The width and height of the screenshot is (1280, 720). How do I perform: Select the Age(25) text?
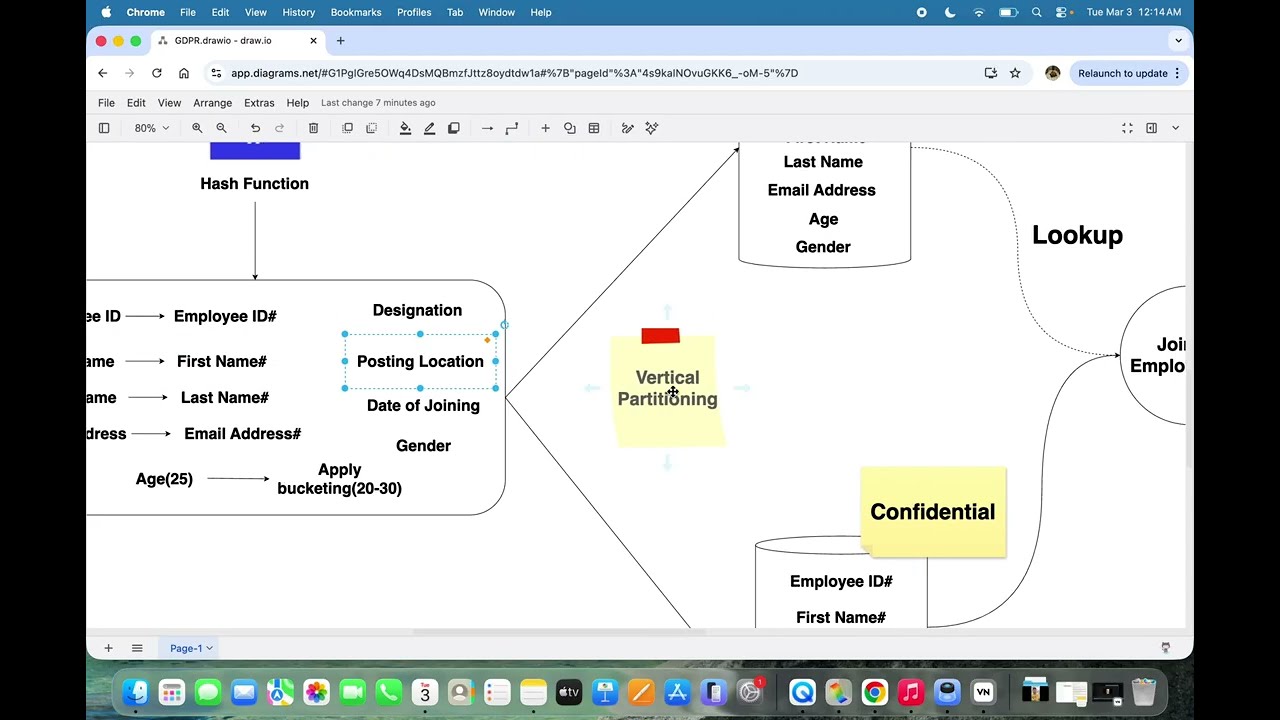click(164, 479)
